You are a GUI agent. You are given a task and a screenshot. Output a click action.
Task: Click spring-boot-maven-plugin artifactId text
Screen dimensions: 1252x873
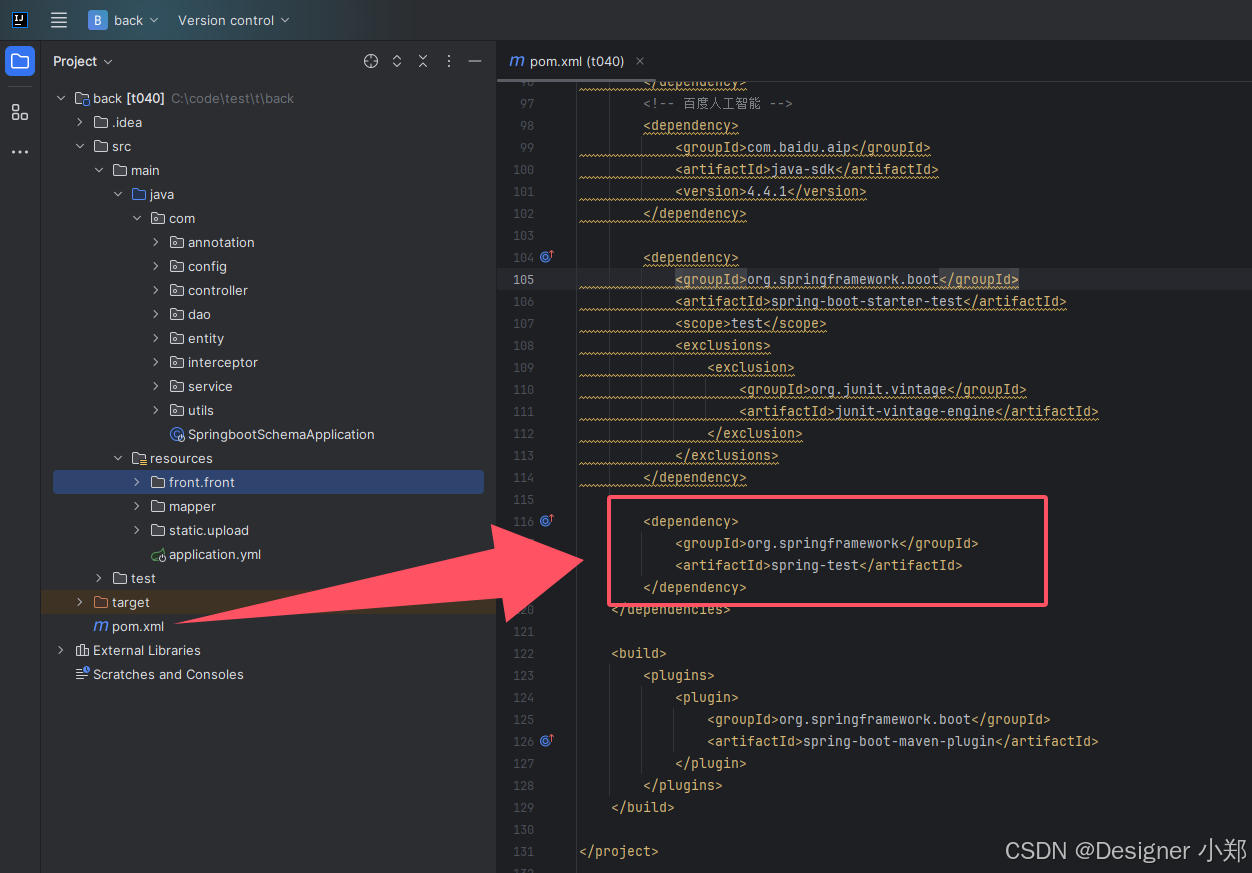899,741
